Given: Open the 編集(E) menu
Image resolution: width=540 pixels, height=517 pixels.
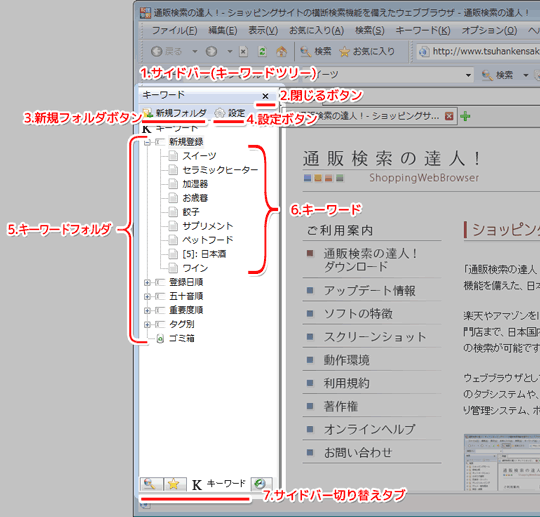Looking at the screenshot, I should 223,31.
